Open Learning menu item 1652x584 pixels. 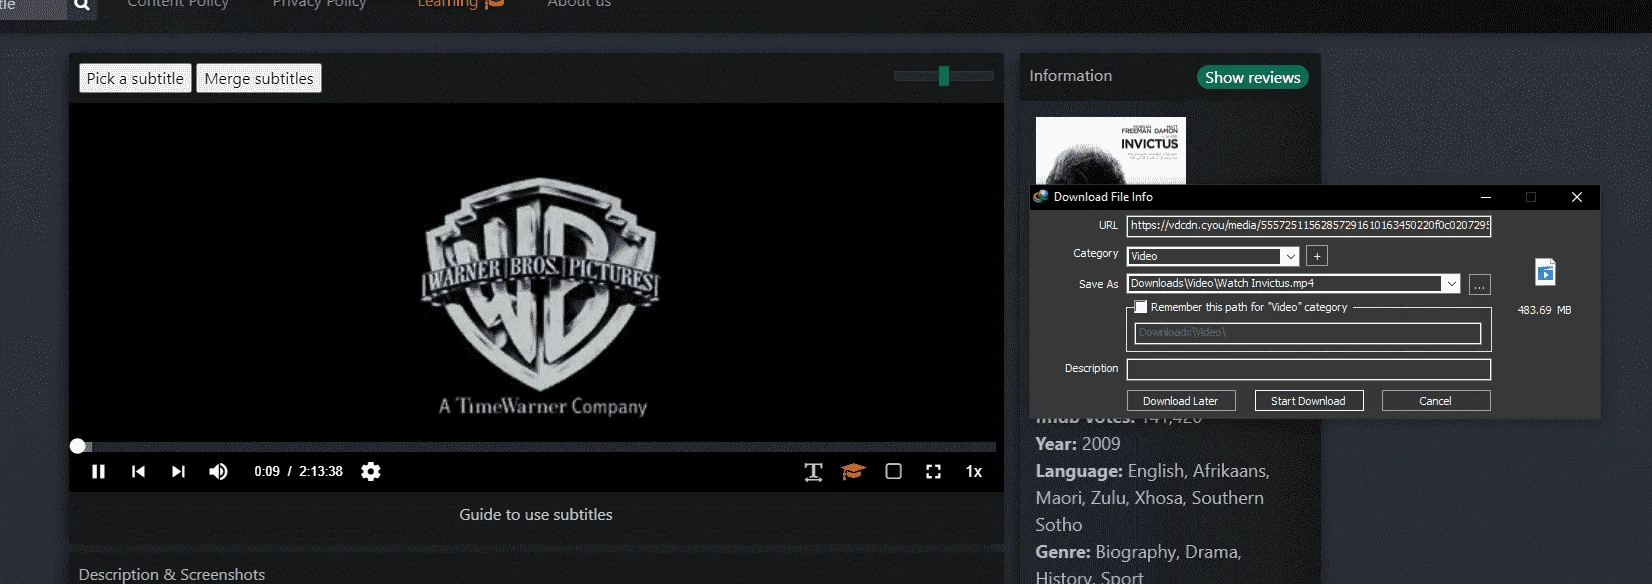coord(460,4)
